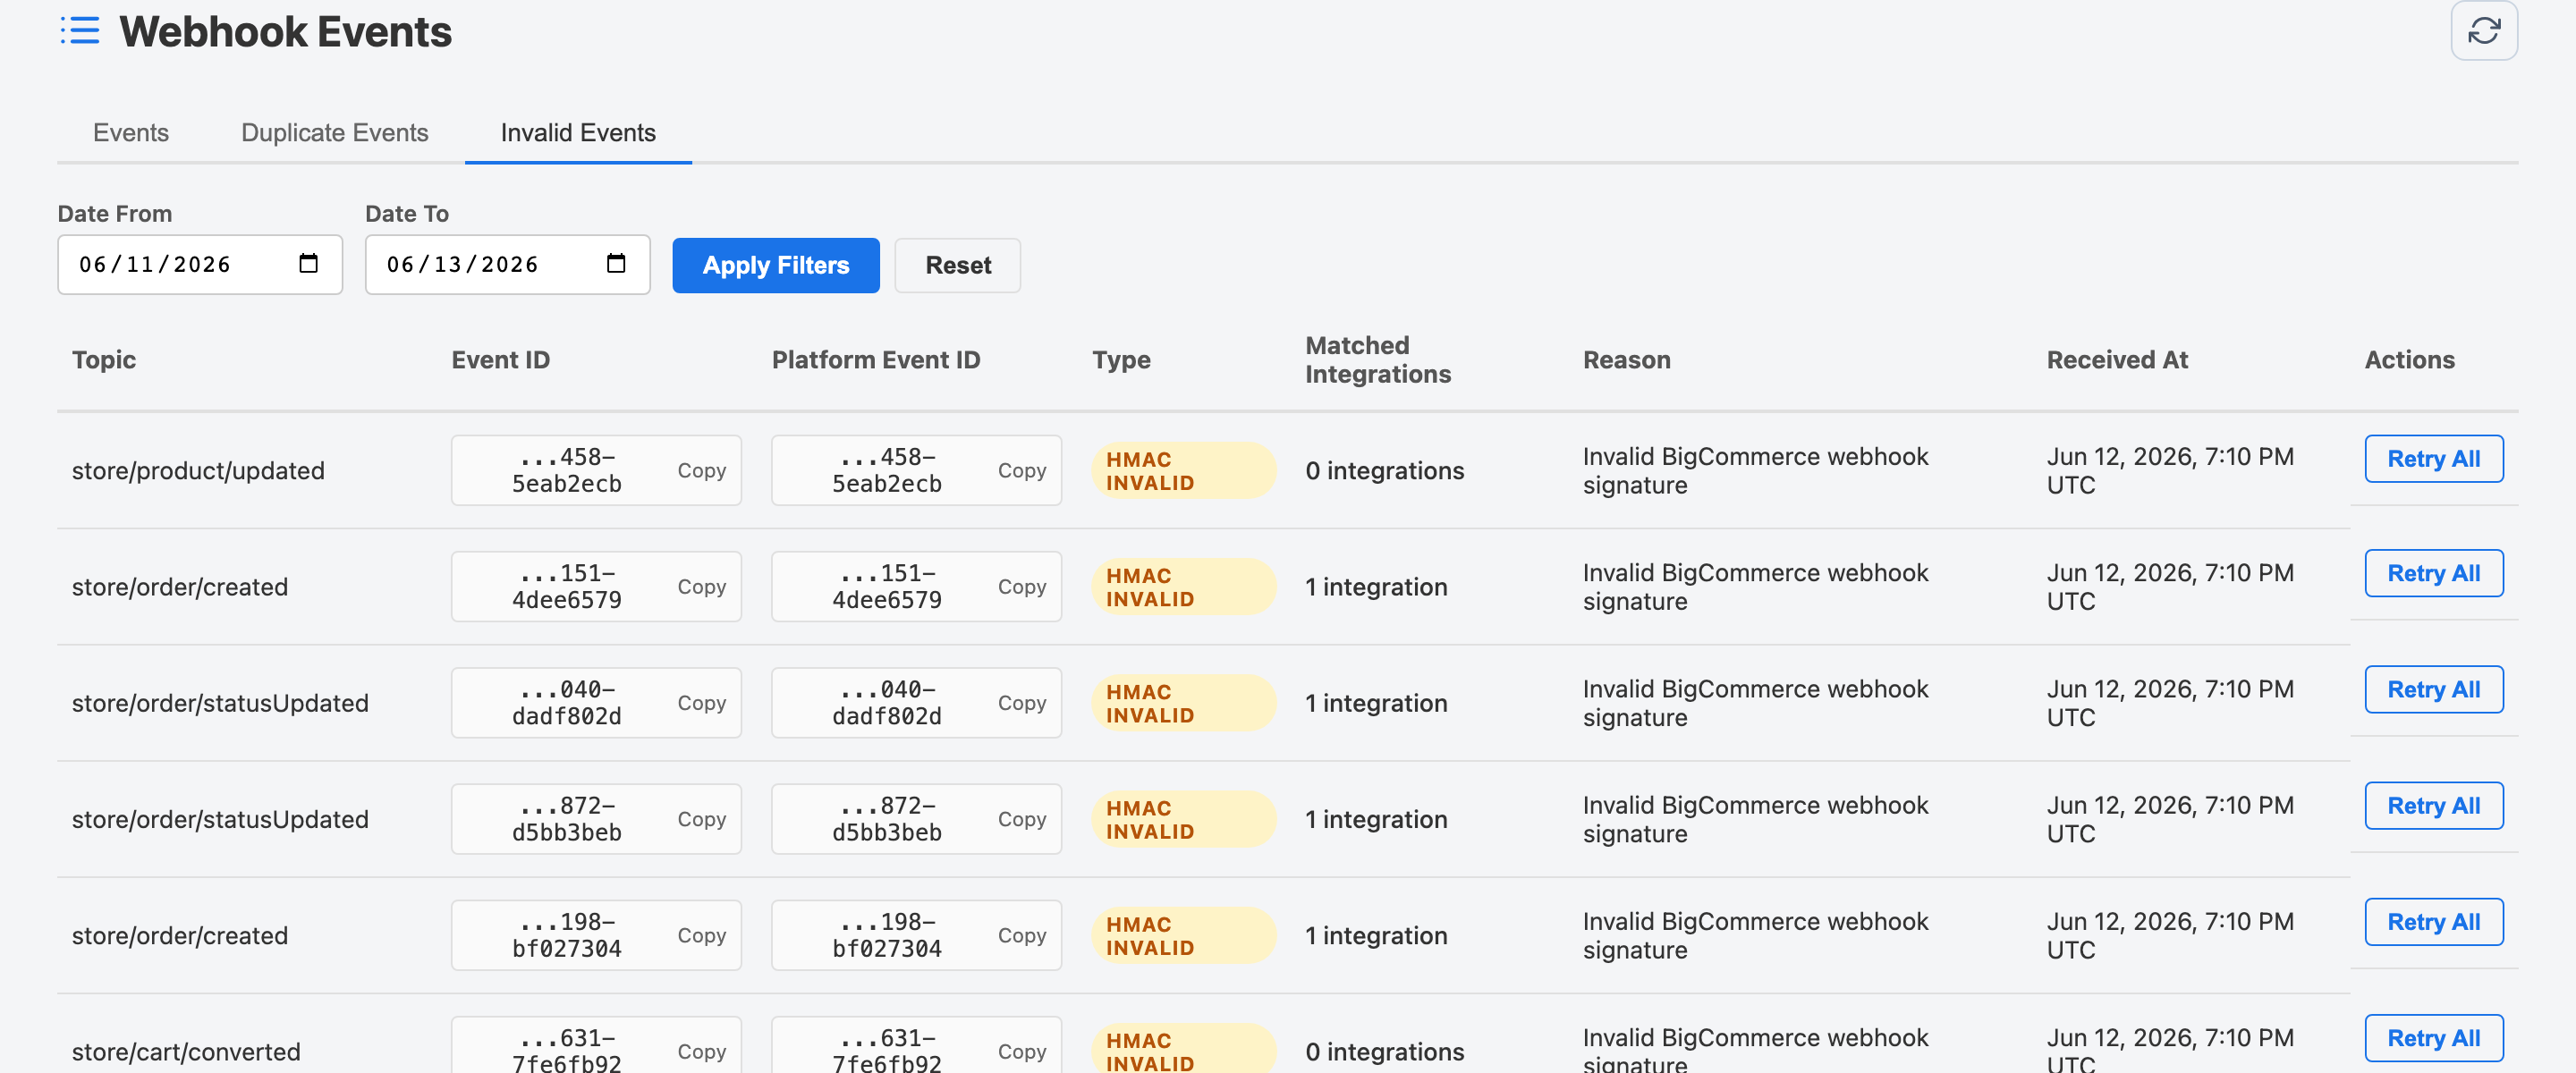Focus the Date To field 06/13/2026
Image resolution: width=2576 pixels, height=1073 pixels.
[x=508, y=265]
